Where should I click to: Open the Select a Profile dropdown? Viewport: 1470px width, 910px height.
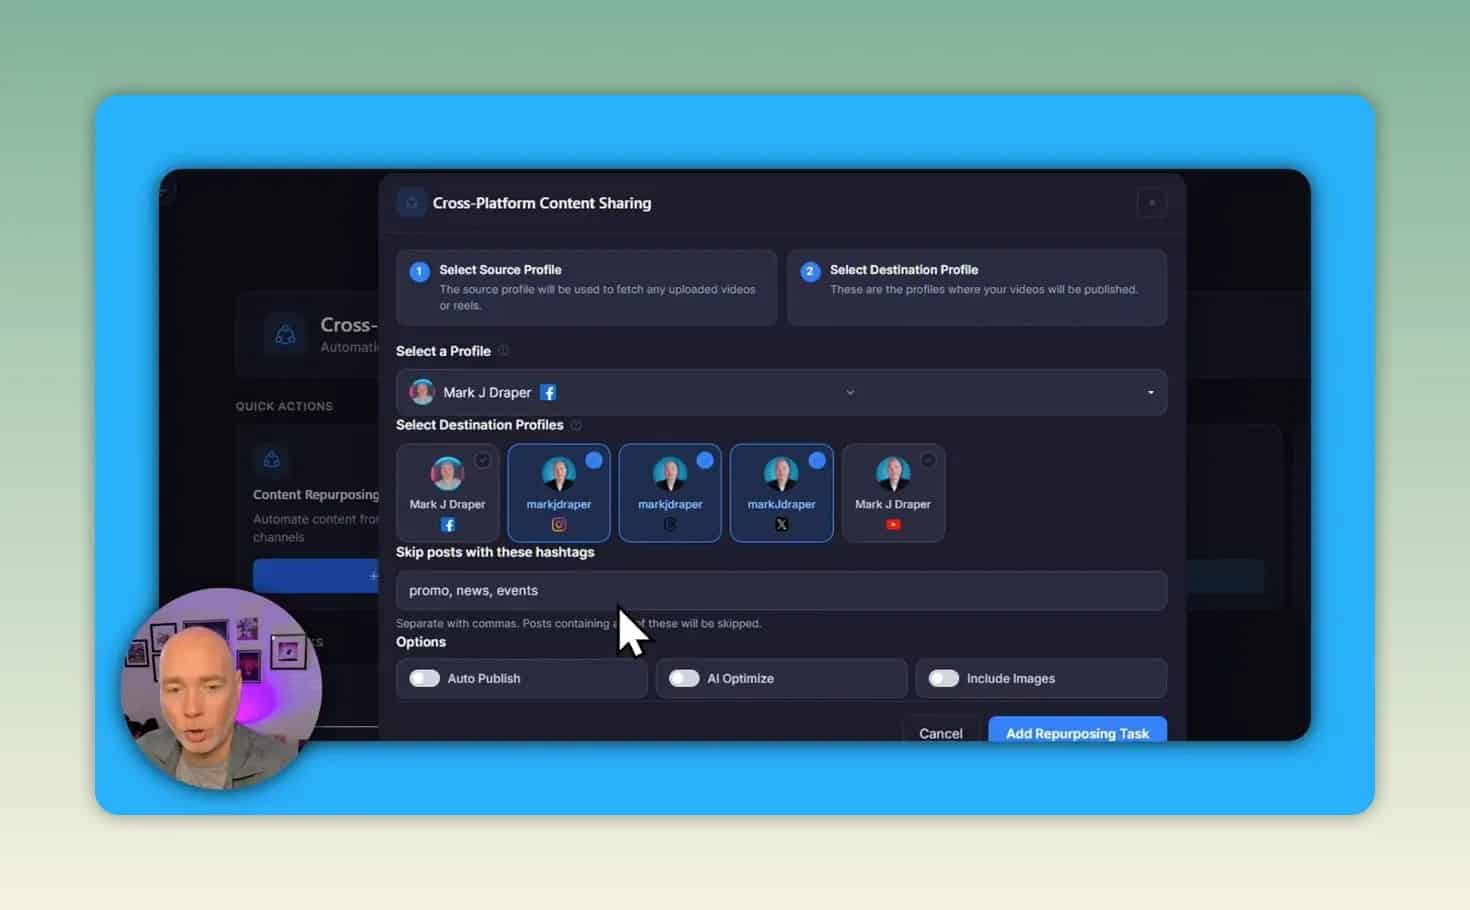point(781,392)
